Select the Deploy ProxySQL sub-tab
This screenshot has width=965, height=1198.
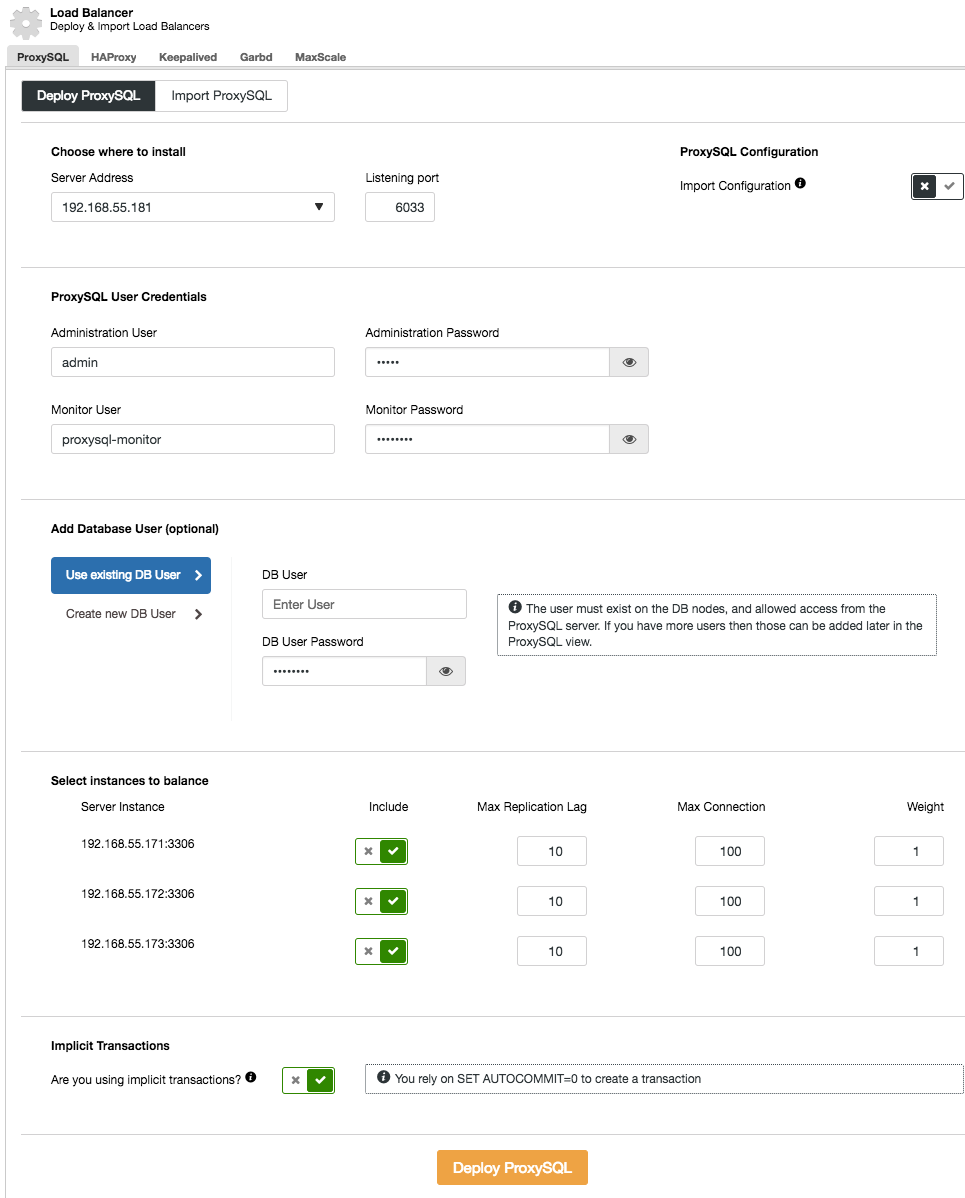[x=89, y=96]
